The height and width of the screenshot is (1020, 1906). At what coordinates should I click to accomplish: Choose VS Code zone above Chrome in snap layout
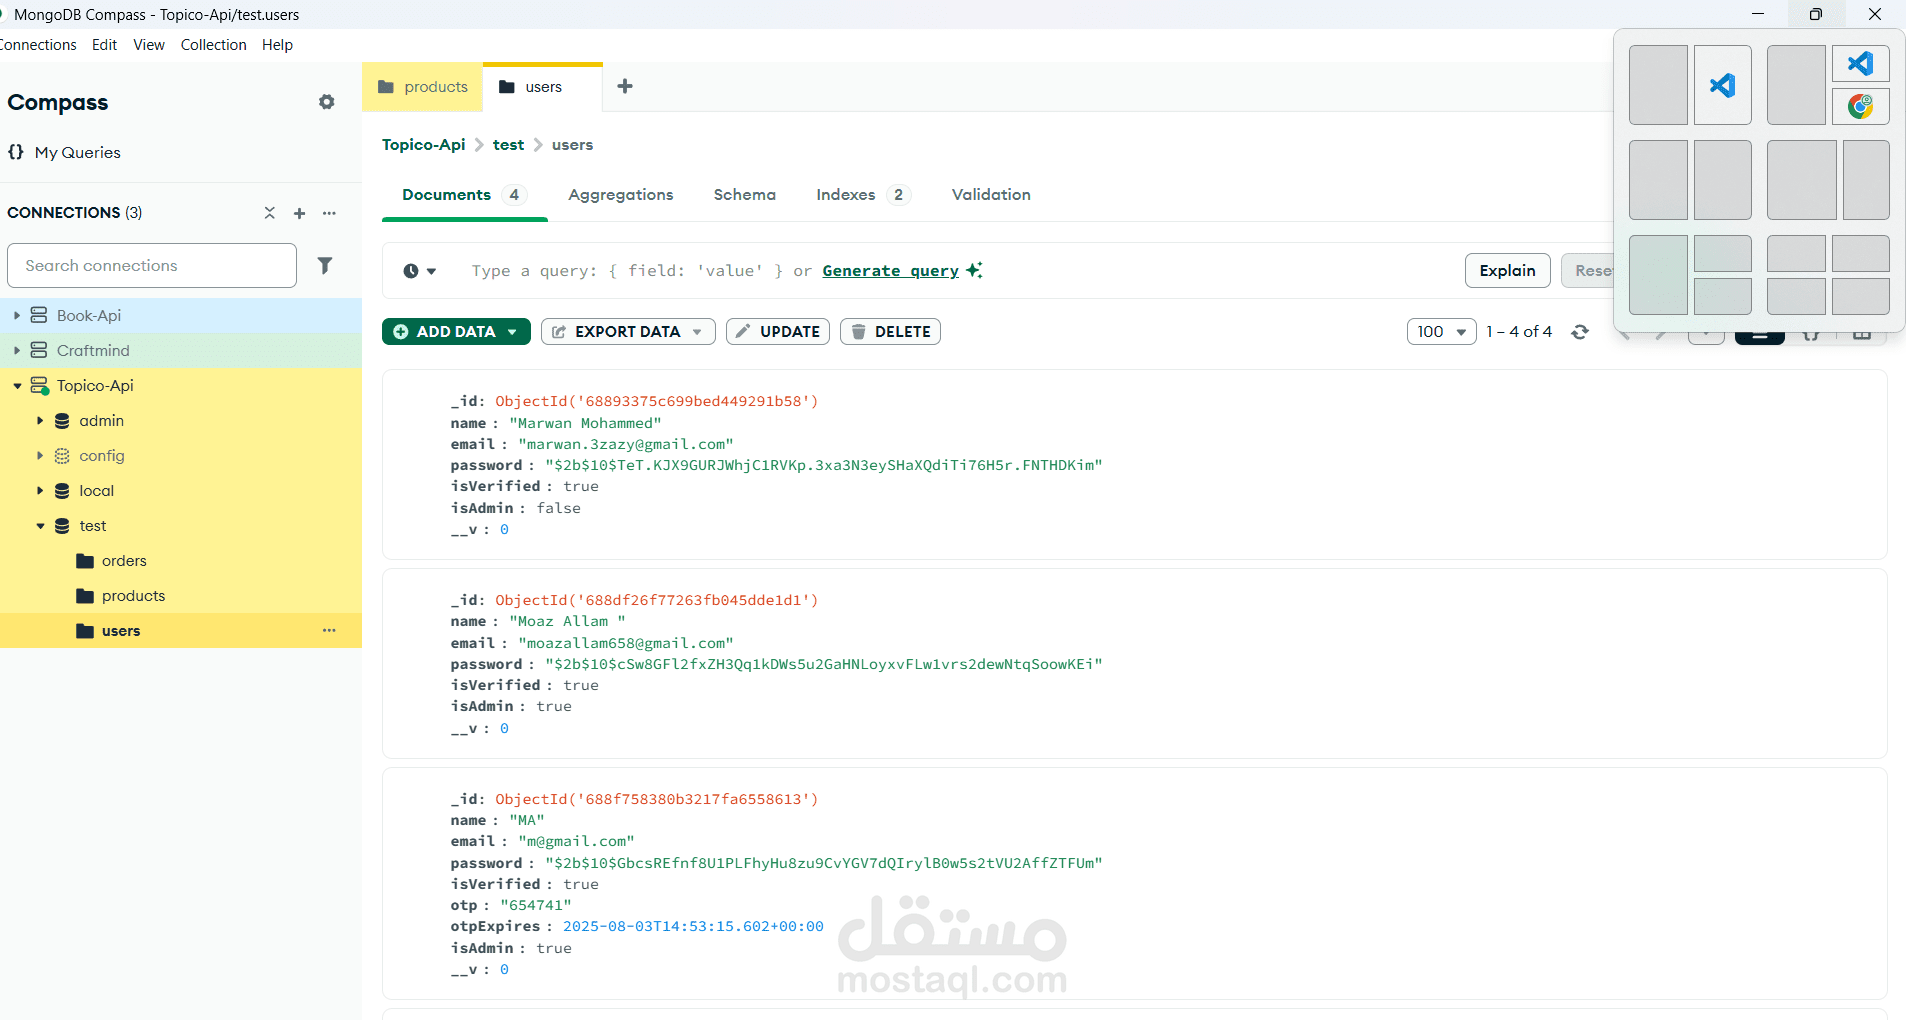[x=1861, y=64]
